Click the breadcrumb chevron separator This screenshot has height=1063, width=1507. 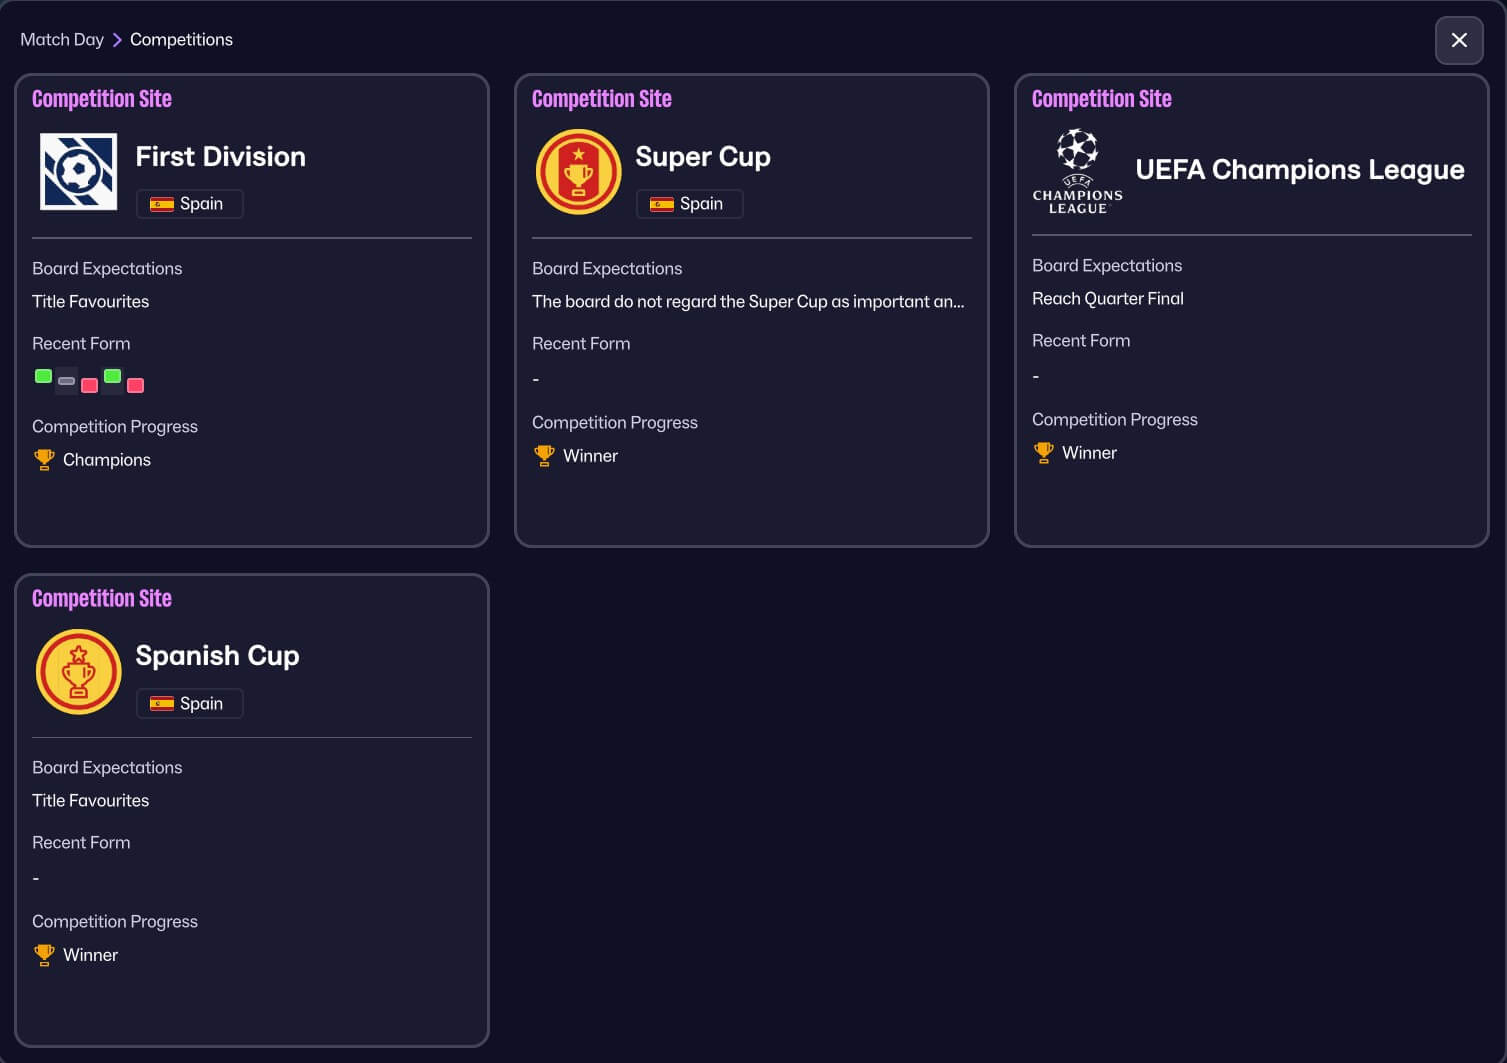point(117,39)
